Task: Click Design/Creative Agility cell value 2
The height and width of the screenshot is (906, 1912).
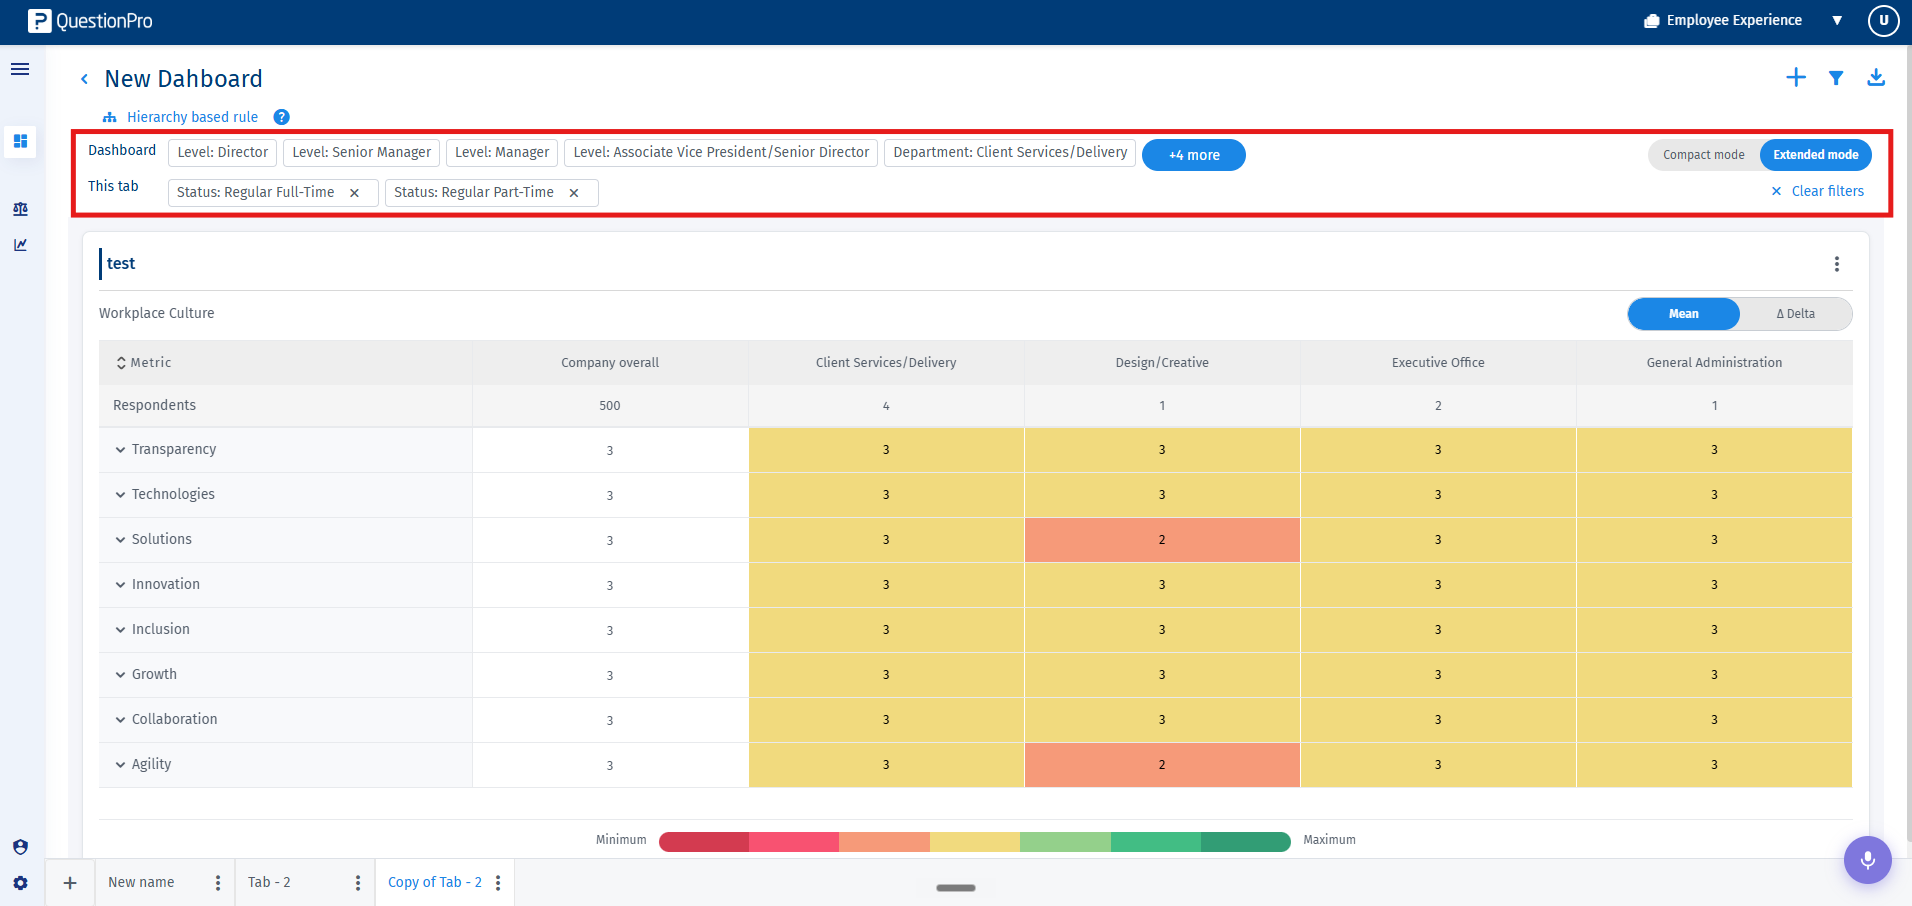Action: pyautogui.click(x=1162, y=765)
